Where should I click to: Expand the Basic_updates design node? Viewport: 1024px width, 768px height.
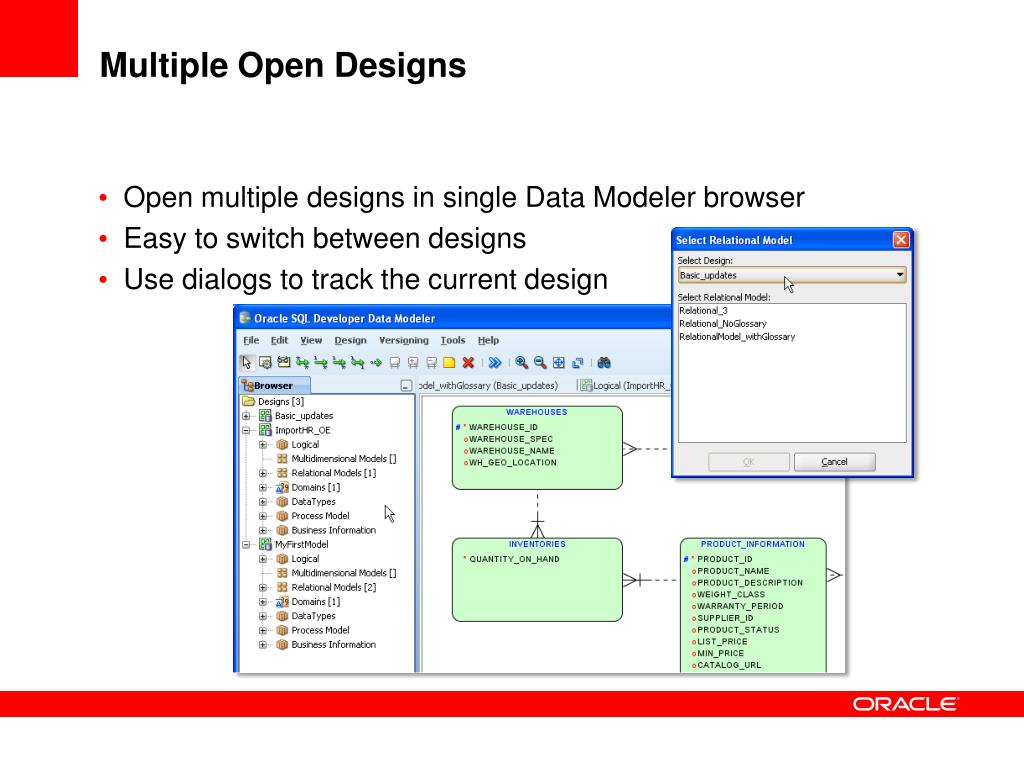[x=246, y=416]
